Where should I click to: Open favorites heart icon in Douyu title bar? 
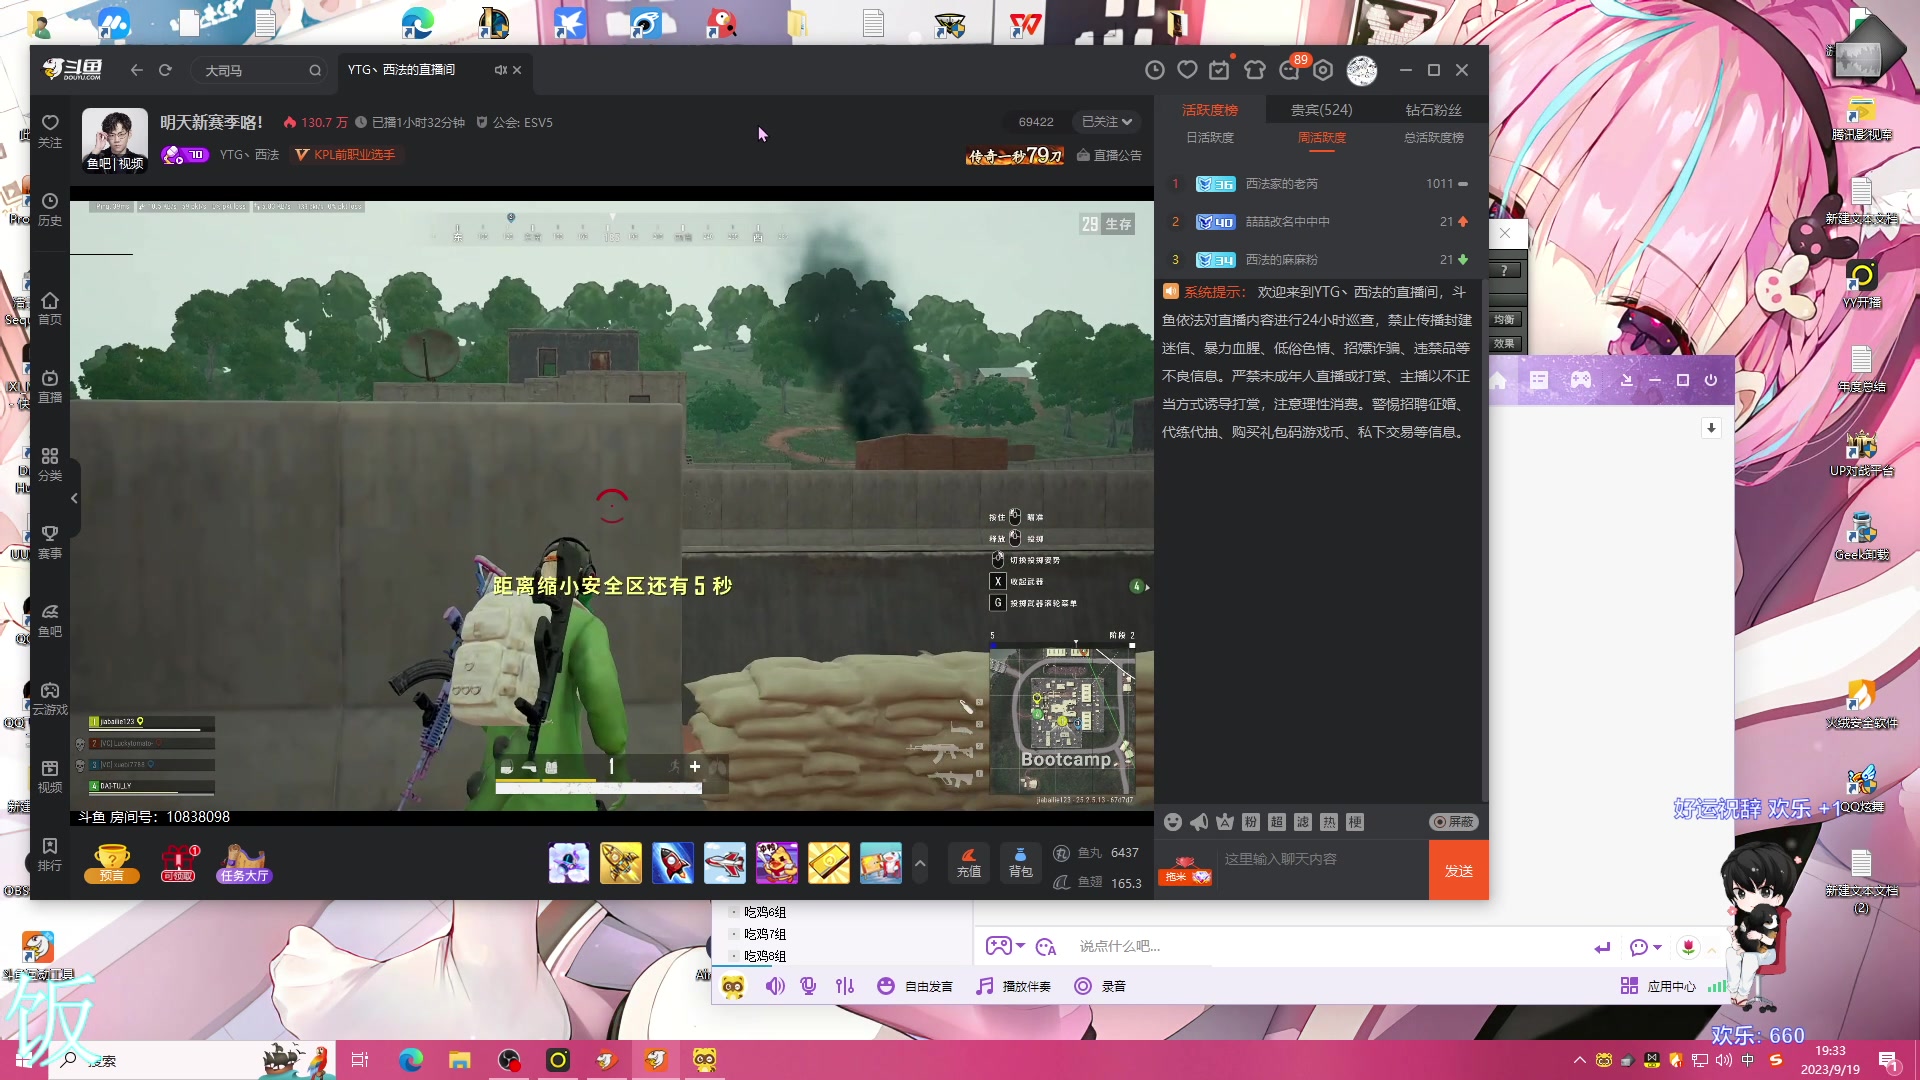[1187, 70]
